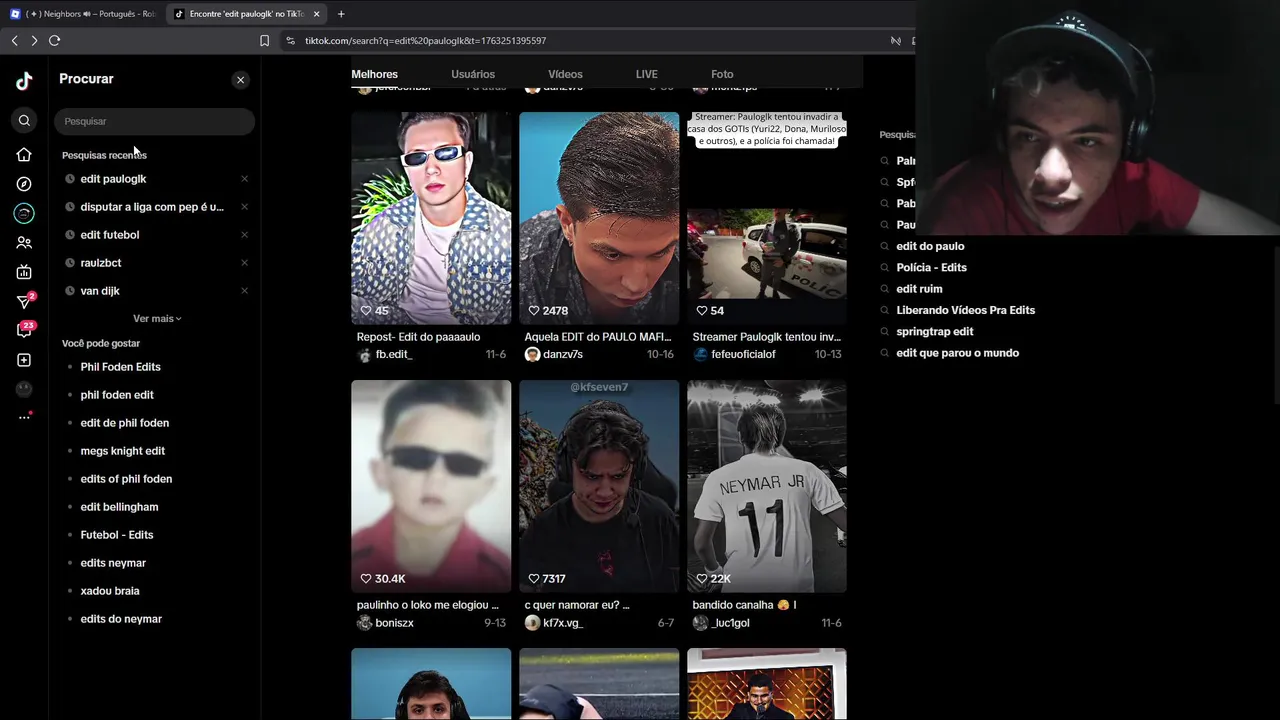Go to the Home sidebar icon

coord(24,155)
